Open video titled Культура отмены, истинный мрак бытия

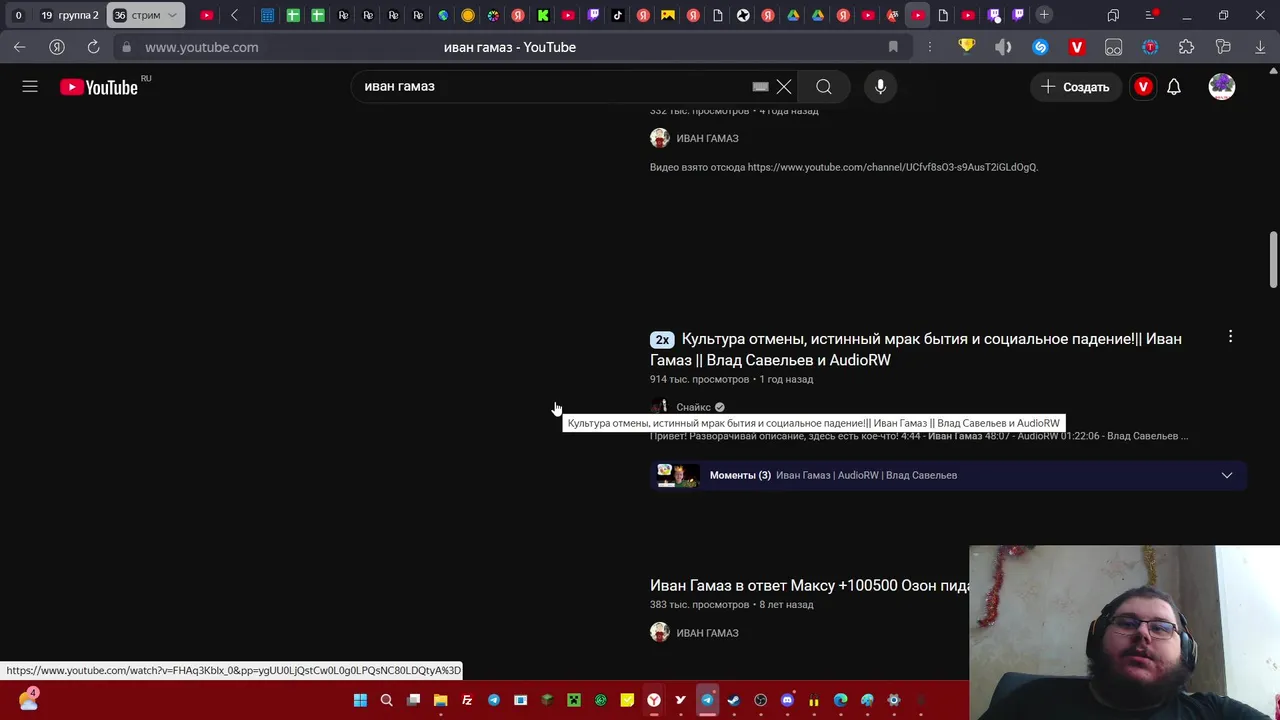tap(916, 349)
